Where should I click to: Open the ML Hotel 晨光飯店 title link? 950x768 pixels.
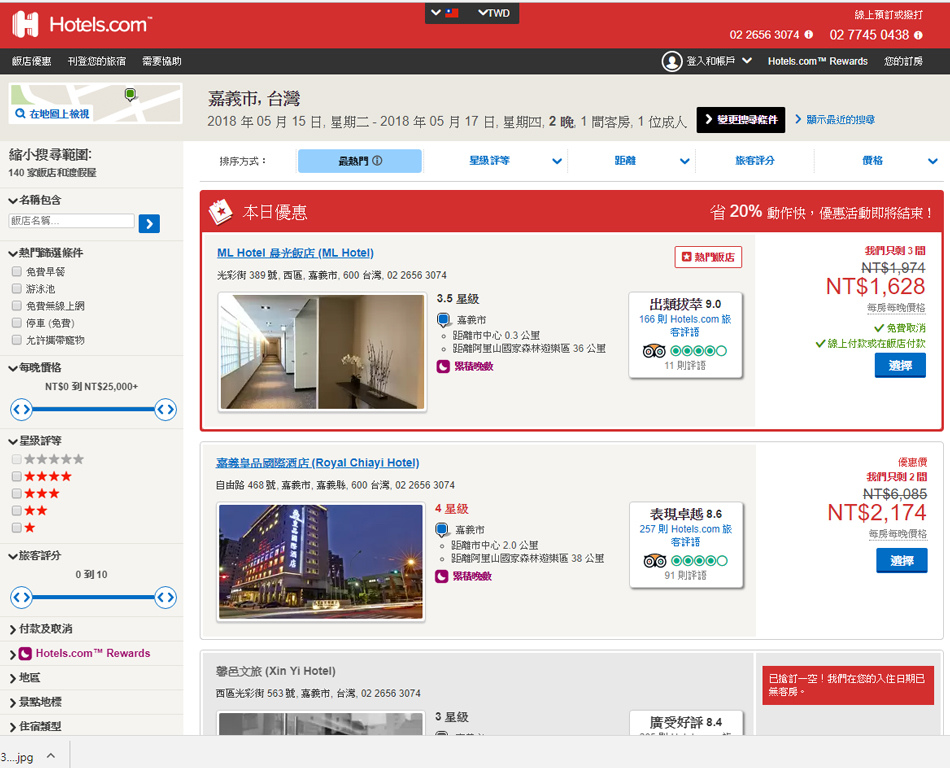pyautogui.click(x=295, y=253)
